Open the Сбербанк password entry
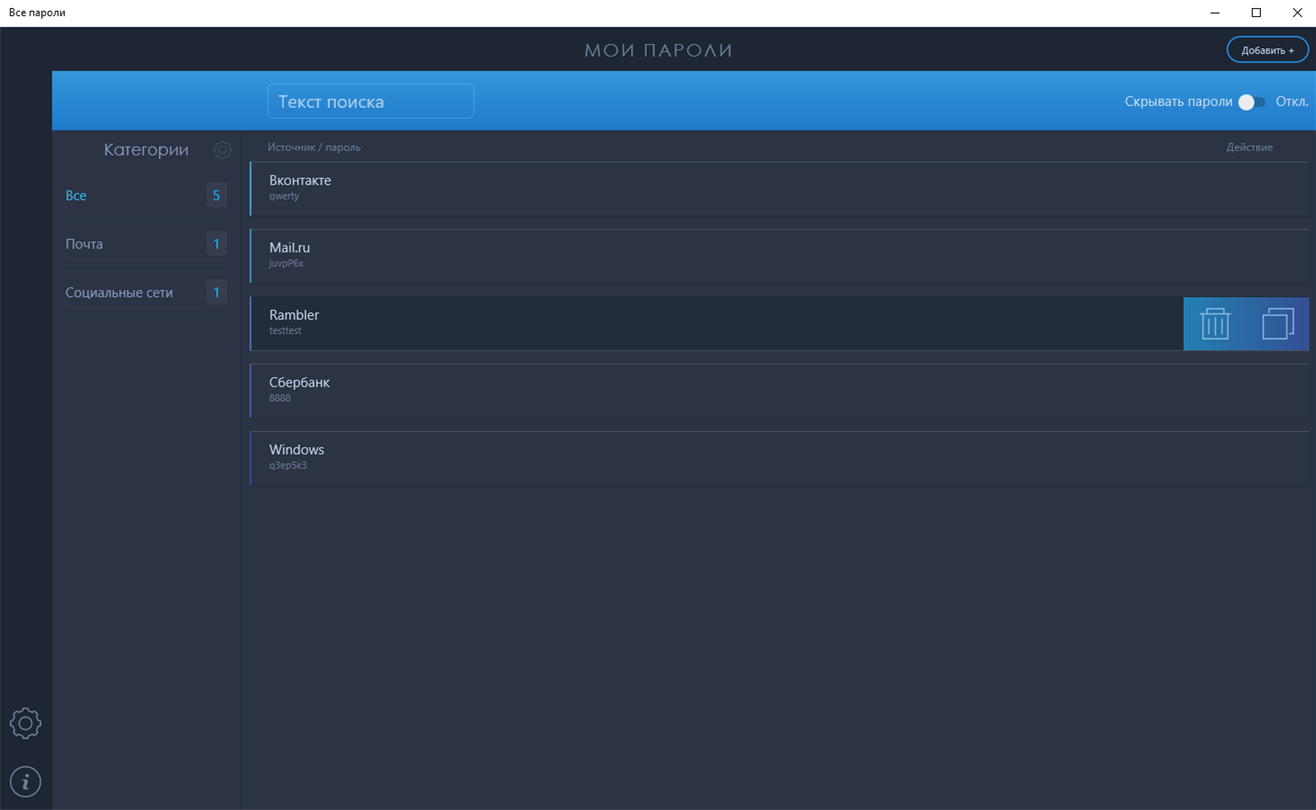Screen dimensions: 1316x810 click(x=779, y=390)
